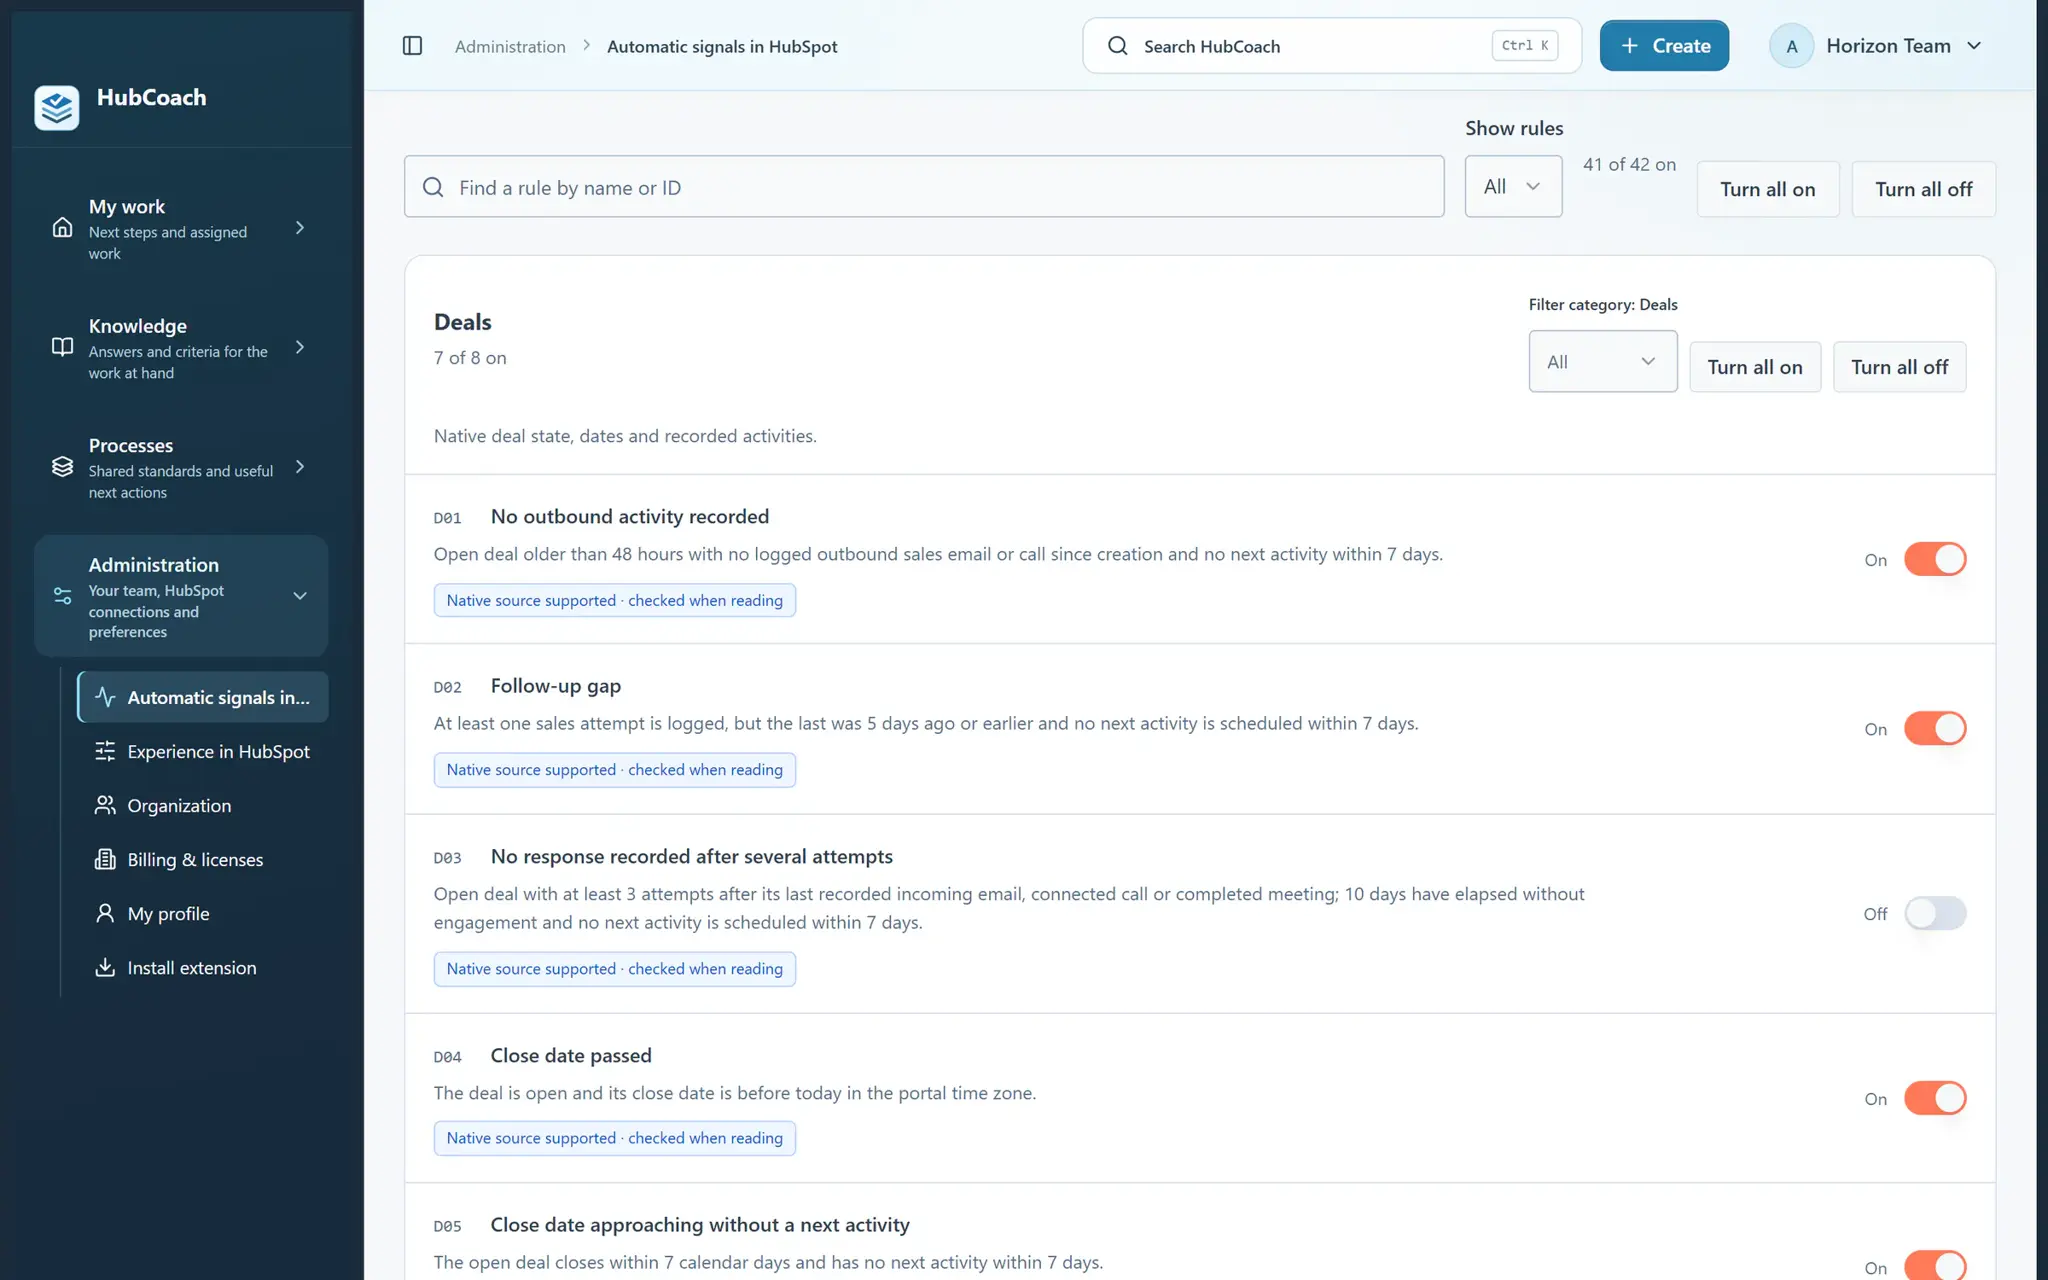Click Deals category Turn all off button

pos(1899,367)
